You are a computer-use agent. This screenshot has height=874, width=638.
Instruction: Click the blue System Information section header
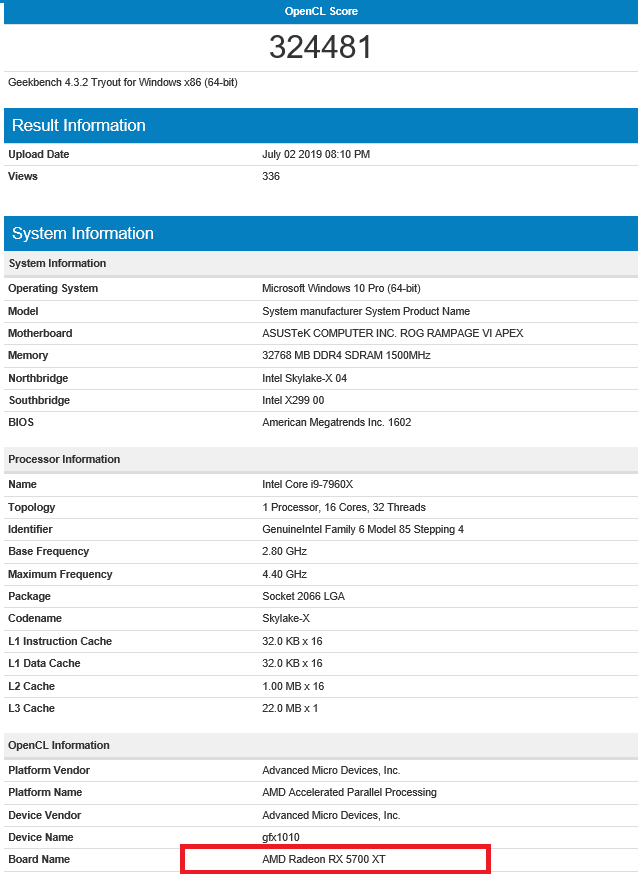[83, 233]
